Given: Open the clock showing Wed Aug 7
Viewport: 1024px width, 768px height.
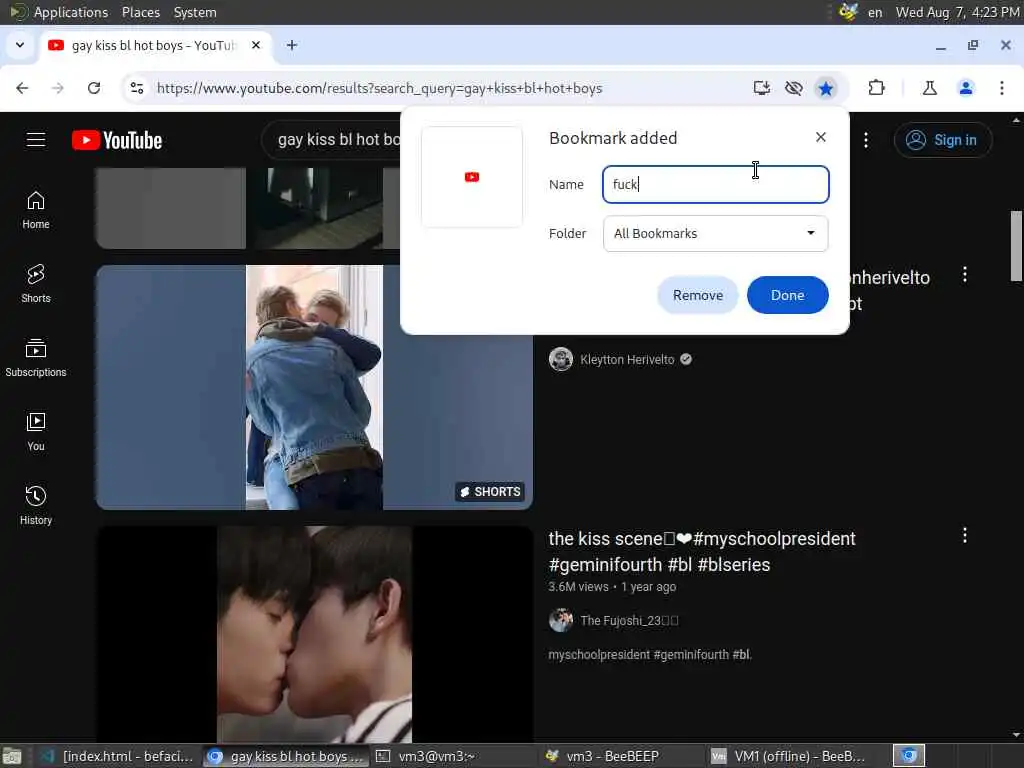Looking at the screenshot, I should click(957, 12).
